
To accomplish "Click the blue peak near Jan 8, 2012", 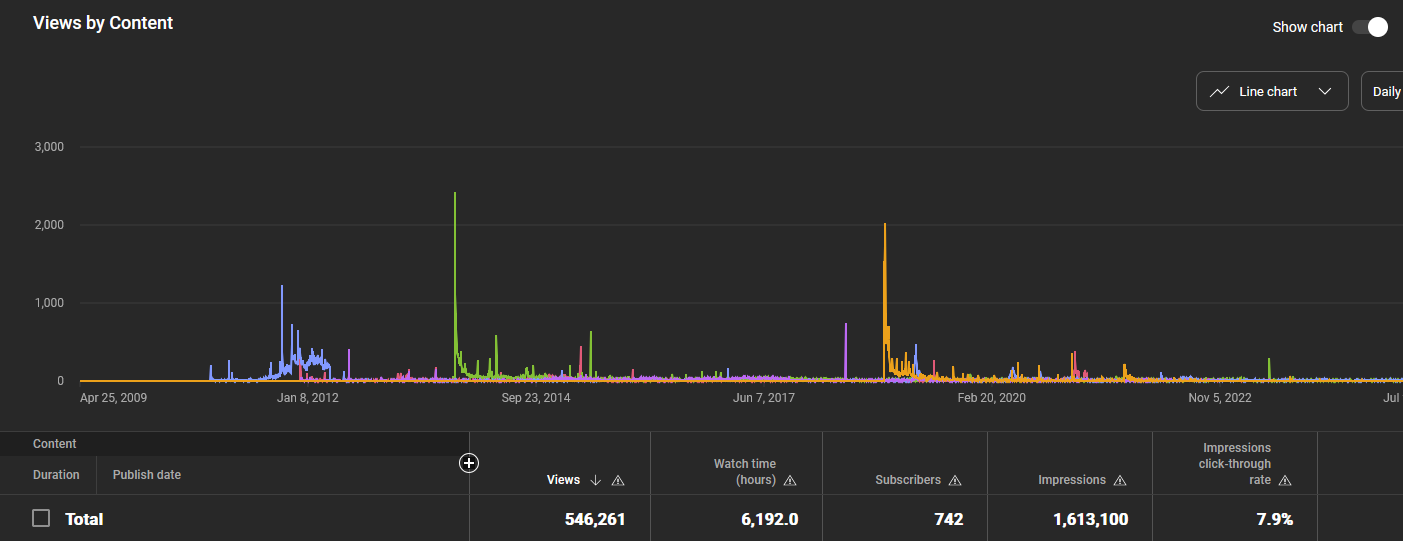I will pyautogui.click(x=282, y=330).
